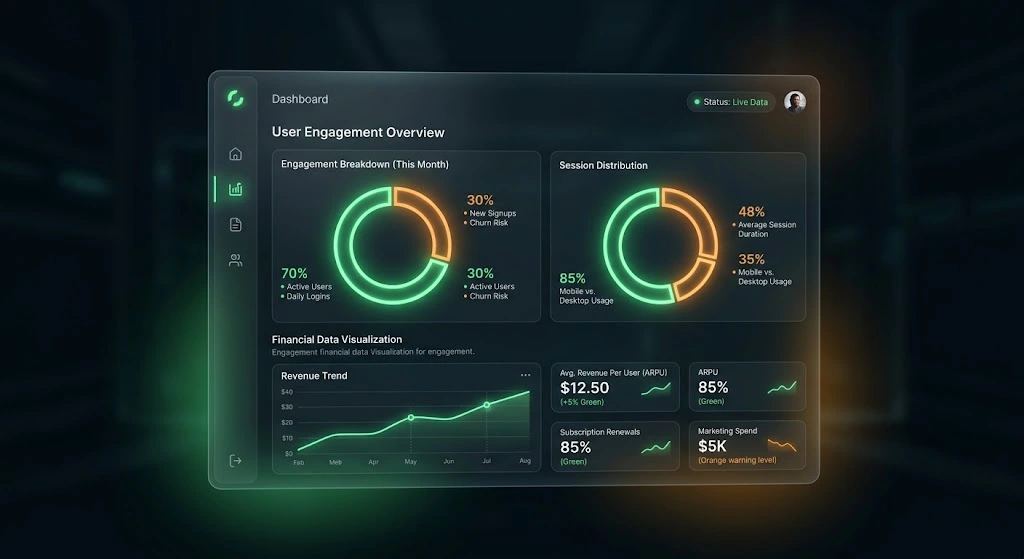Select the $5K Marketing Spend value

(712, 446)
